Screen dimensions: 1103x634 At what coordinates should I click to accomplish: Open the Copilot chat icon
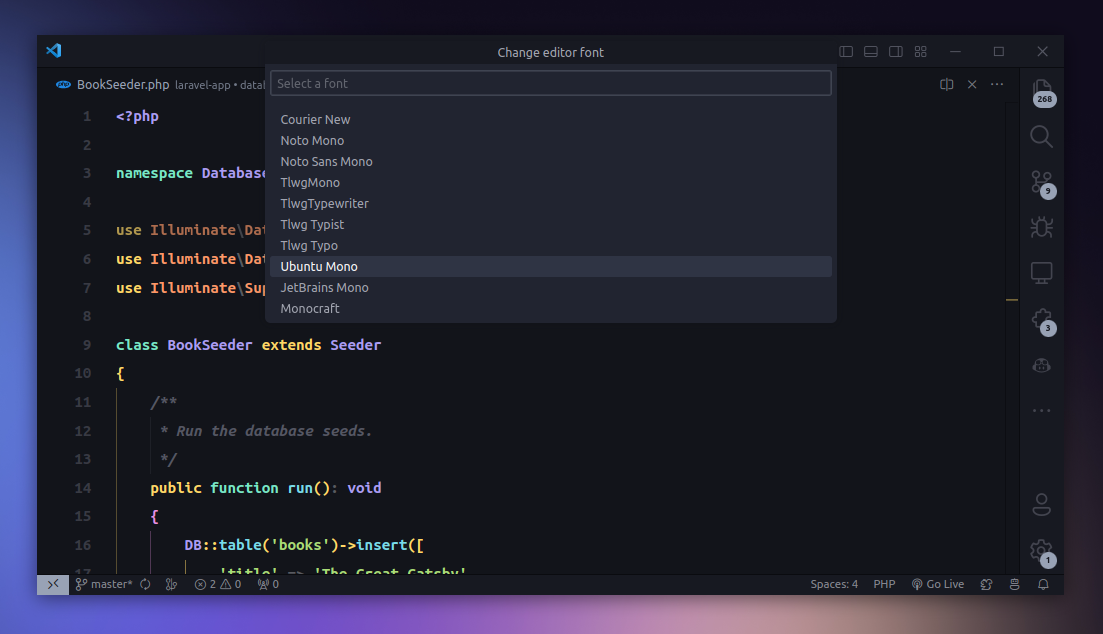pos(1042,365)
